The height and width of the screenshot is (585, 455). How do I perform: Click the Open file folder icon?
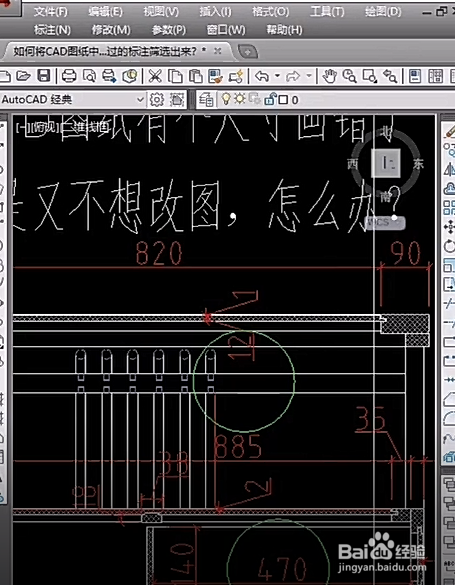(23, 76)
